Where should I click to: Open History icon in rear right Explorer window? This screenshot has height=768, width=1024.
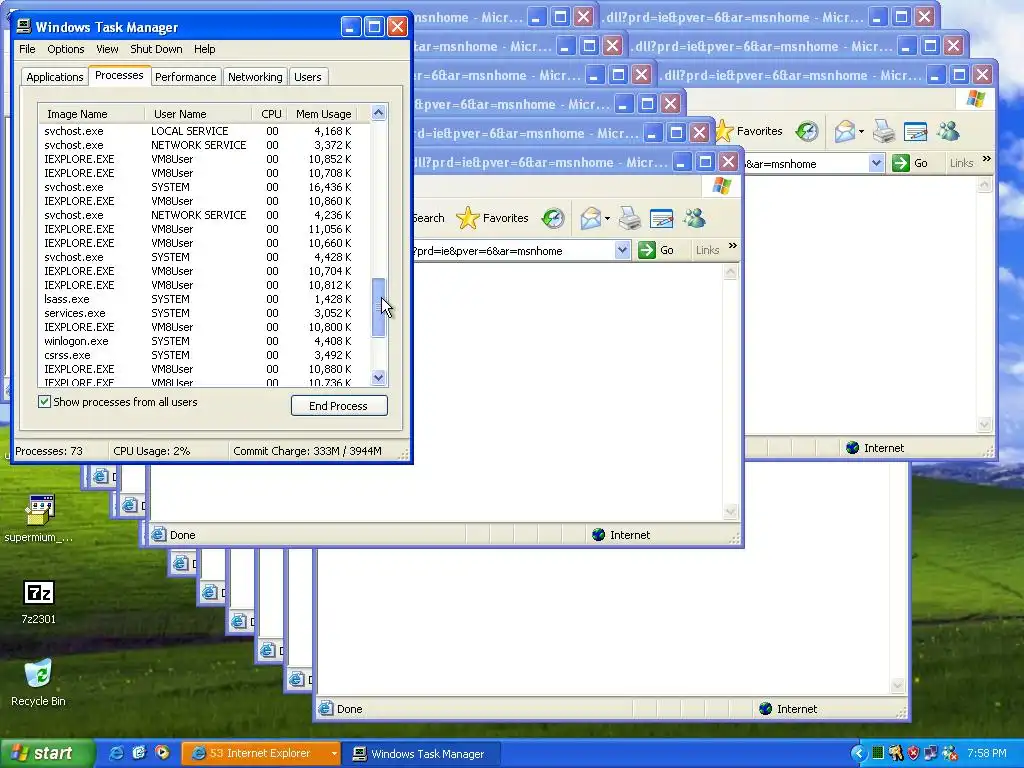pos(807,131)
